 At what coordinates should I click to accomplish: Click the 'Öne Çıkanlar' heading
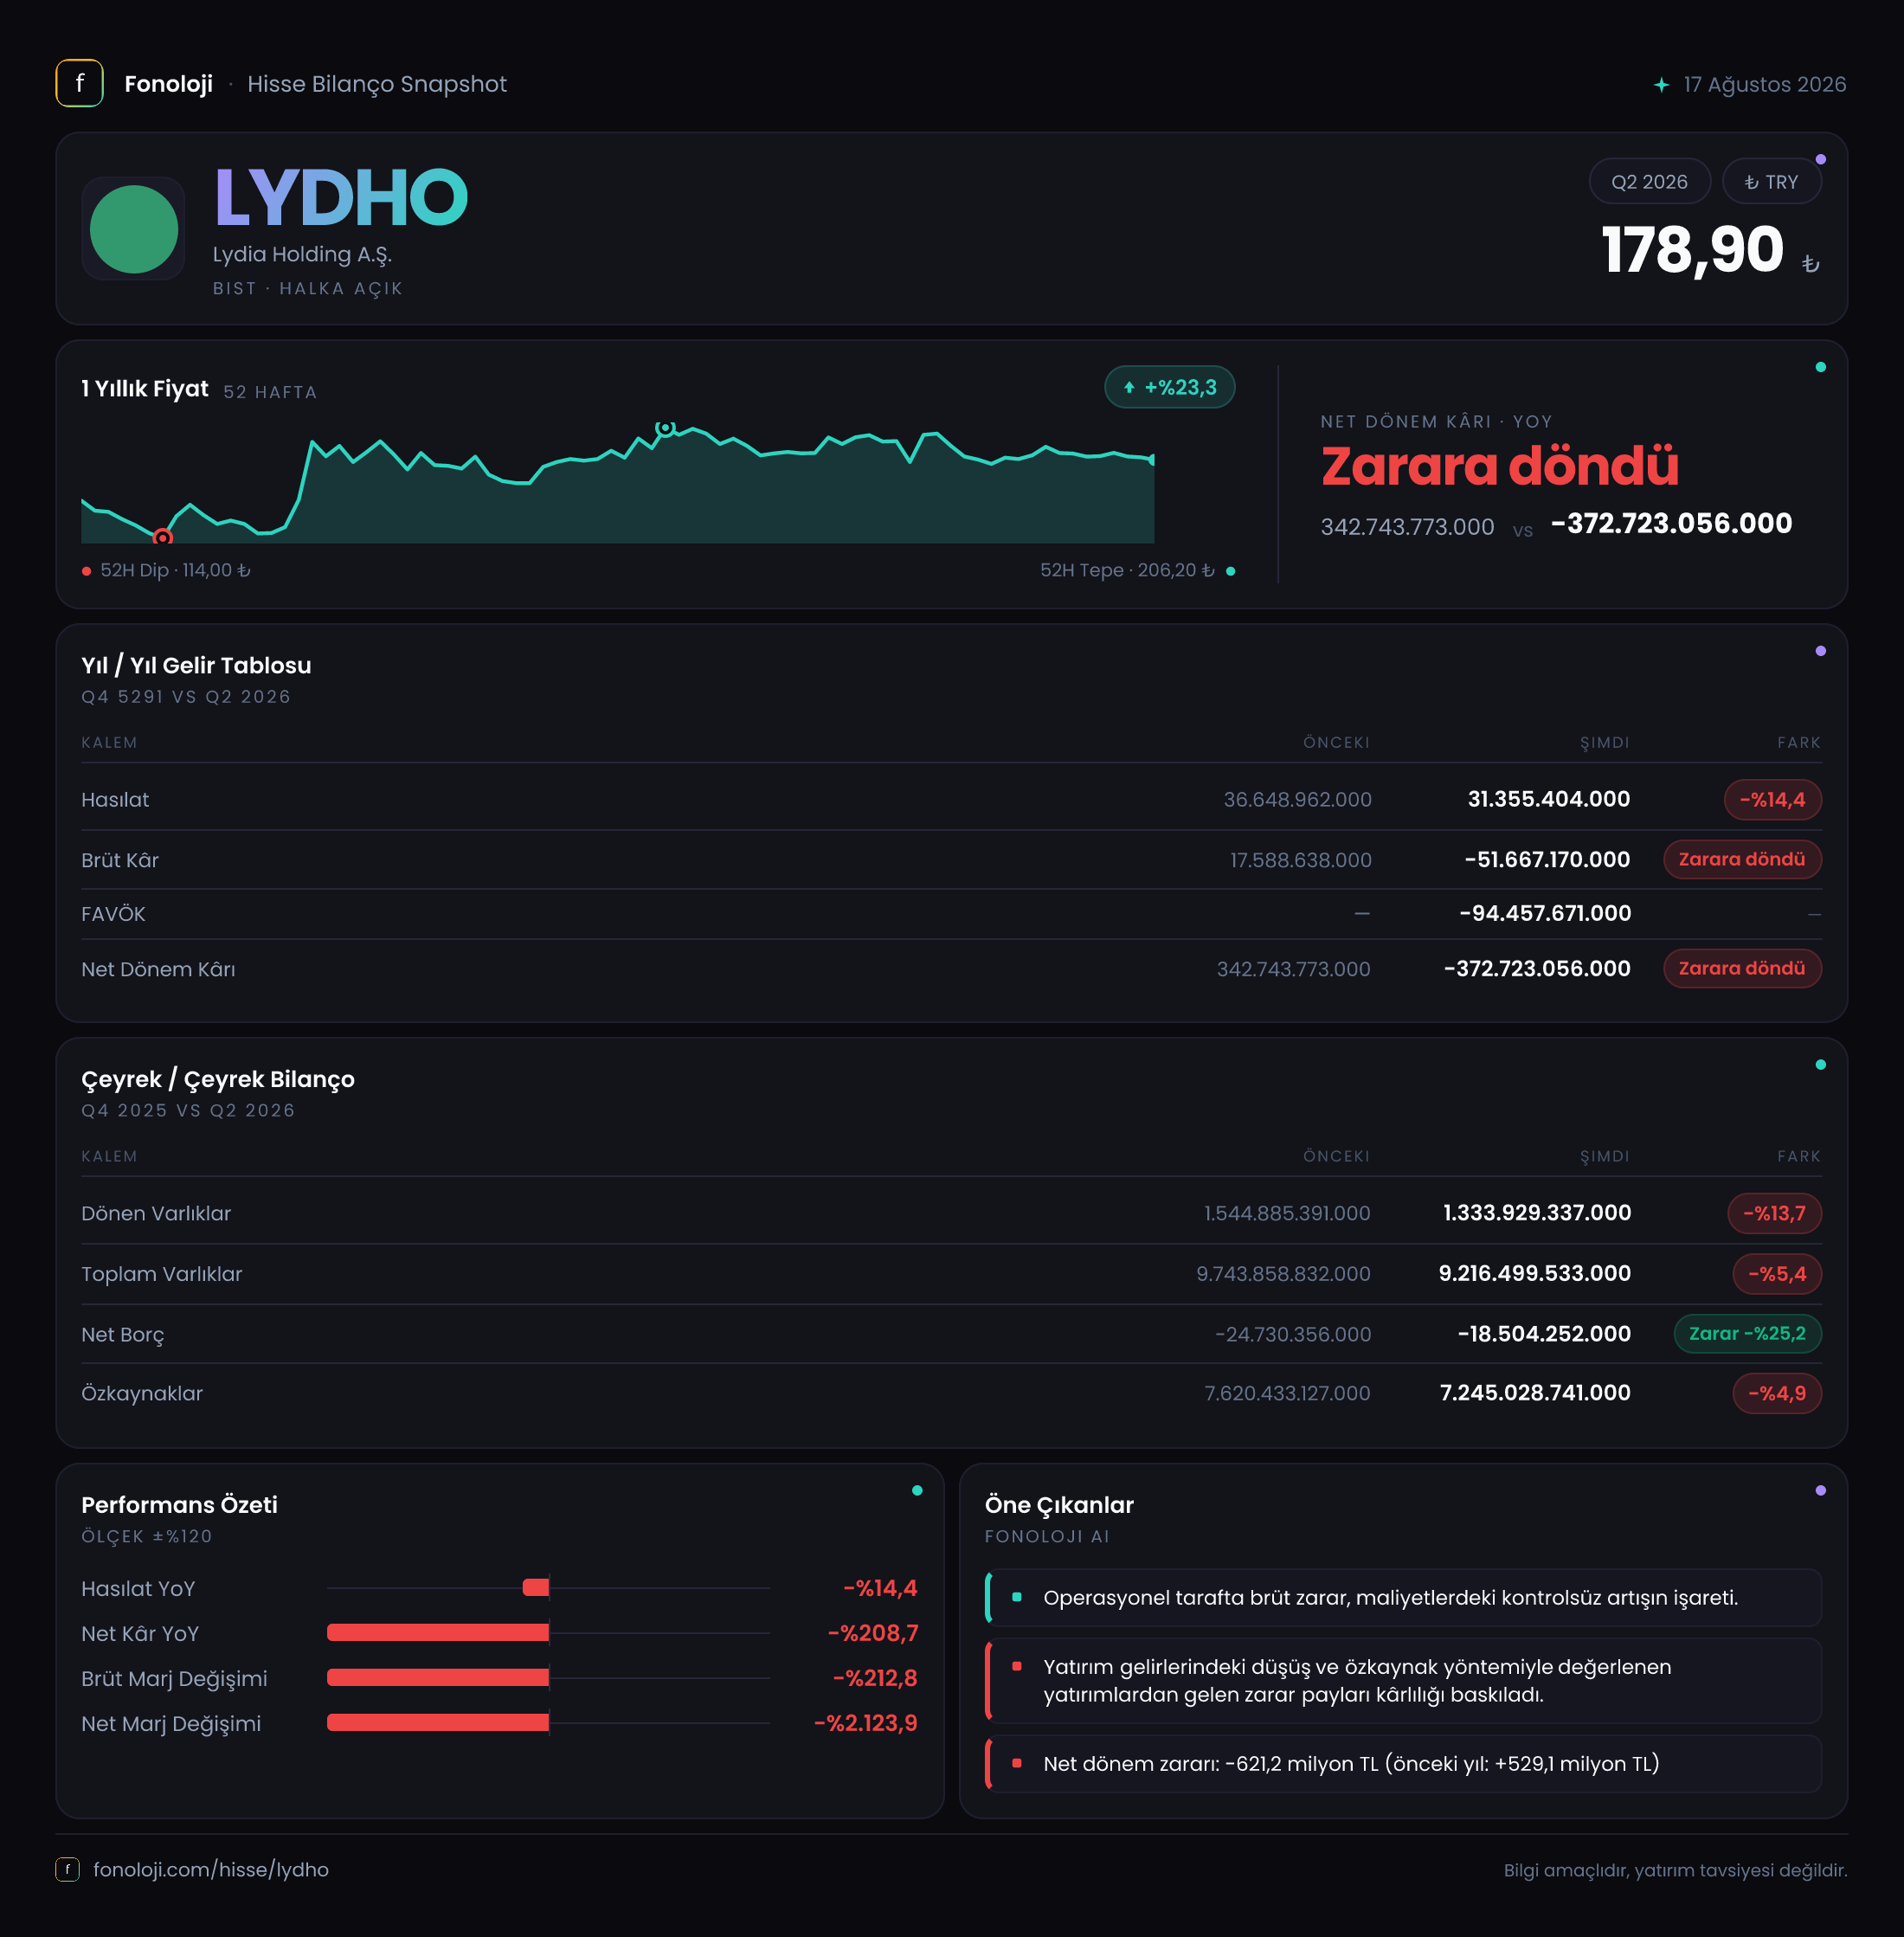pos(1059,1505)
